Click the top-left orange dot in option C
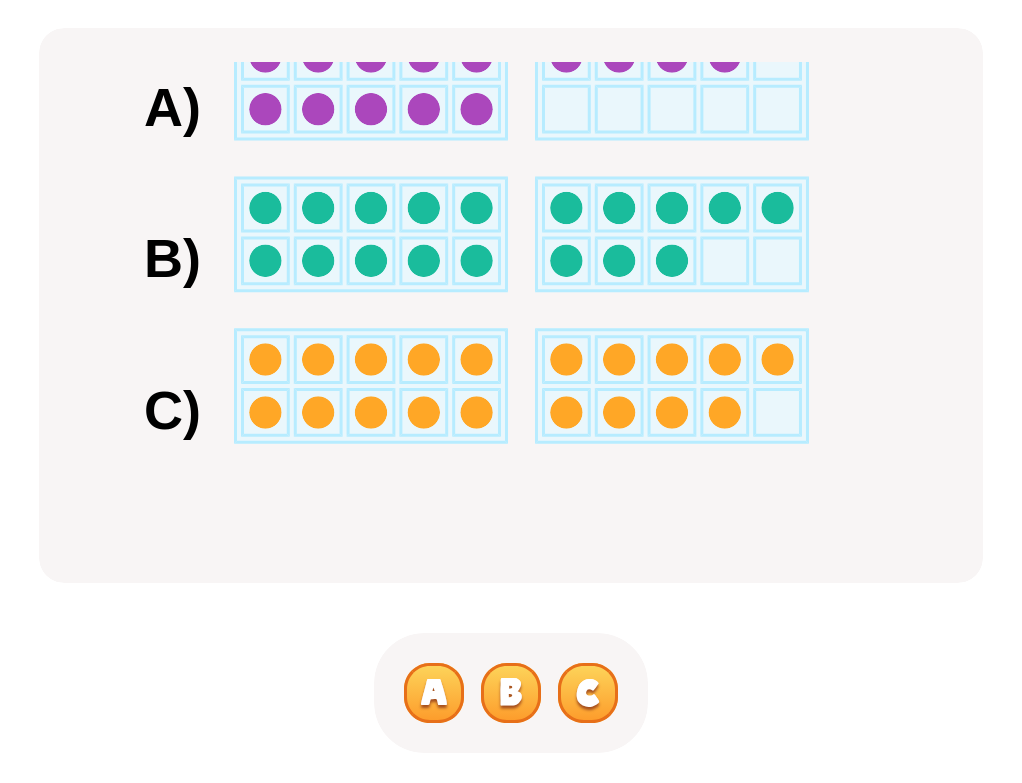This screenshot has width=1022, height=783. point(266,358)
